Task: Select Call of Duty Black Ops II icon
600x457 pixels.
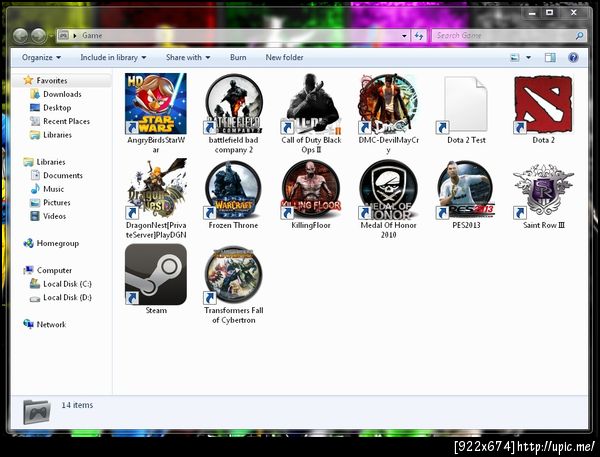Action: tap(311, 103)
